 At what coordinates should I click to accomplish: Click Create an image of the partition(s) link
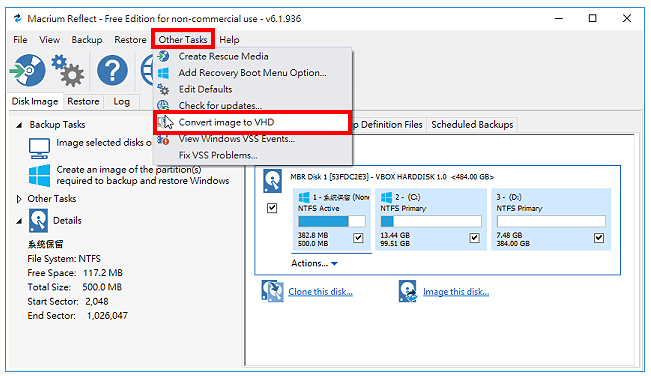click(143, 175)
